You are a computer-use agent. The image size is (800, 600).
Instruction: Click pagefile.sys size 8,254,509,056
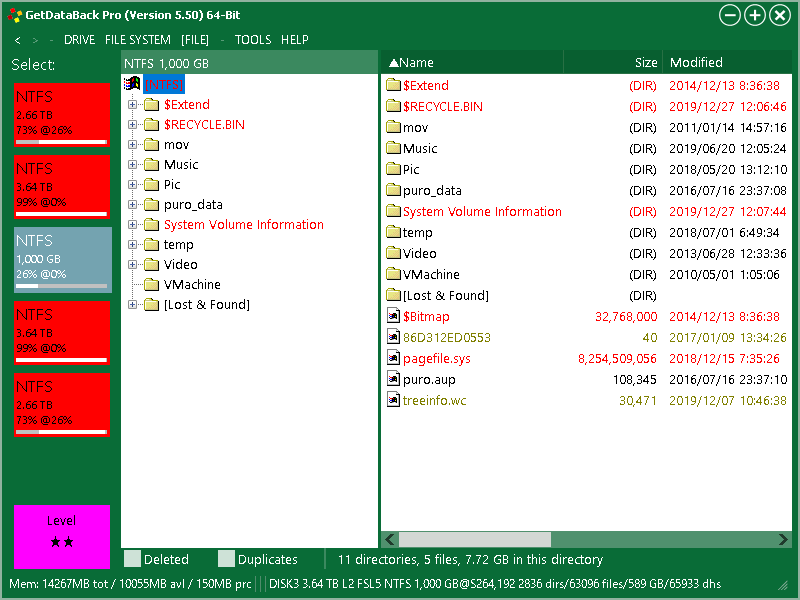[x=617, y=358]
